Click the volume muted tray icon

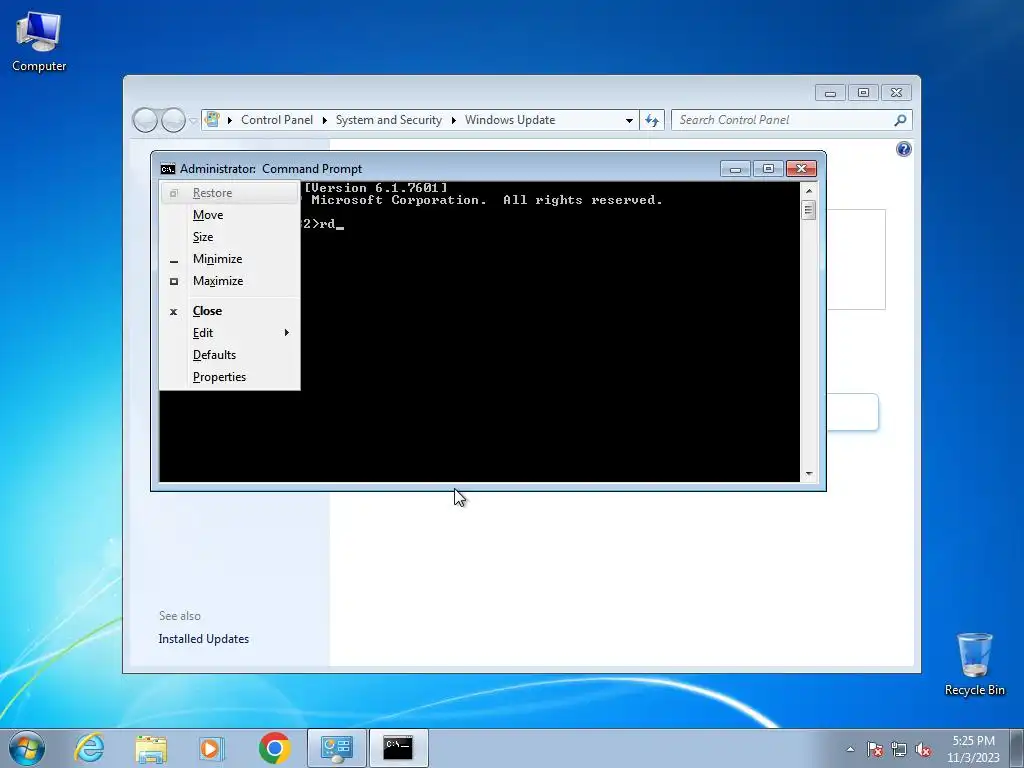pyautogui.click(x=923, y=749)
